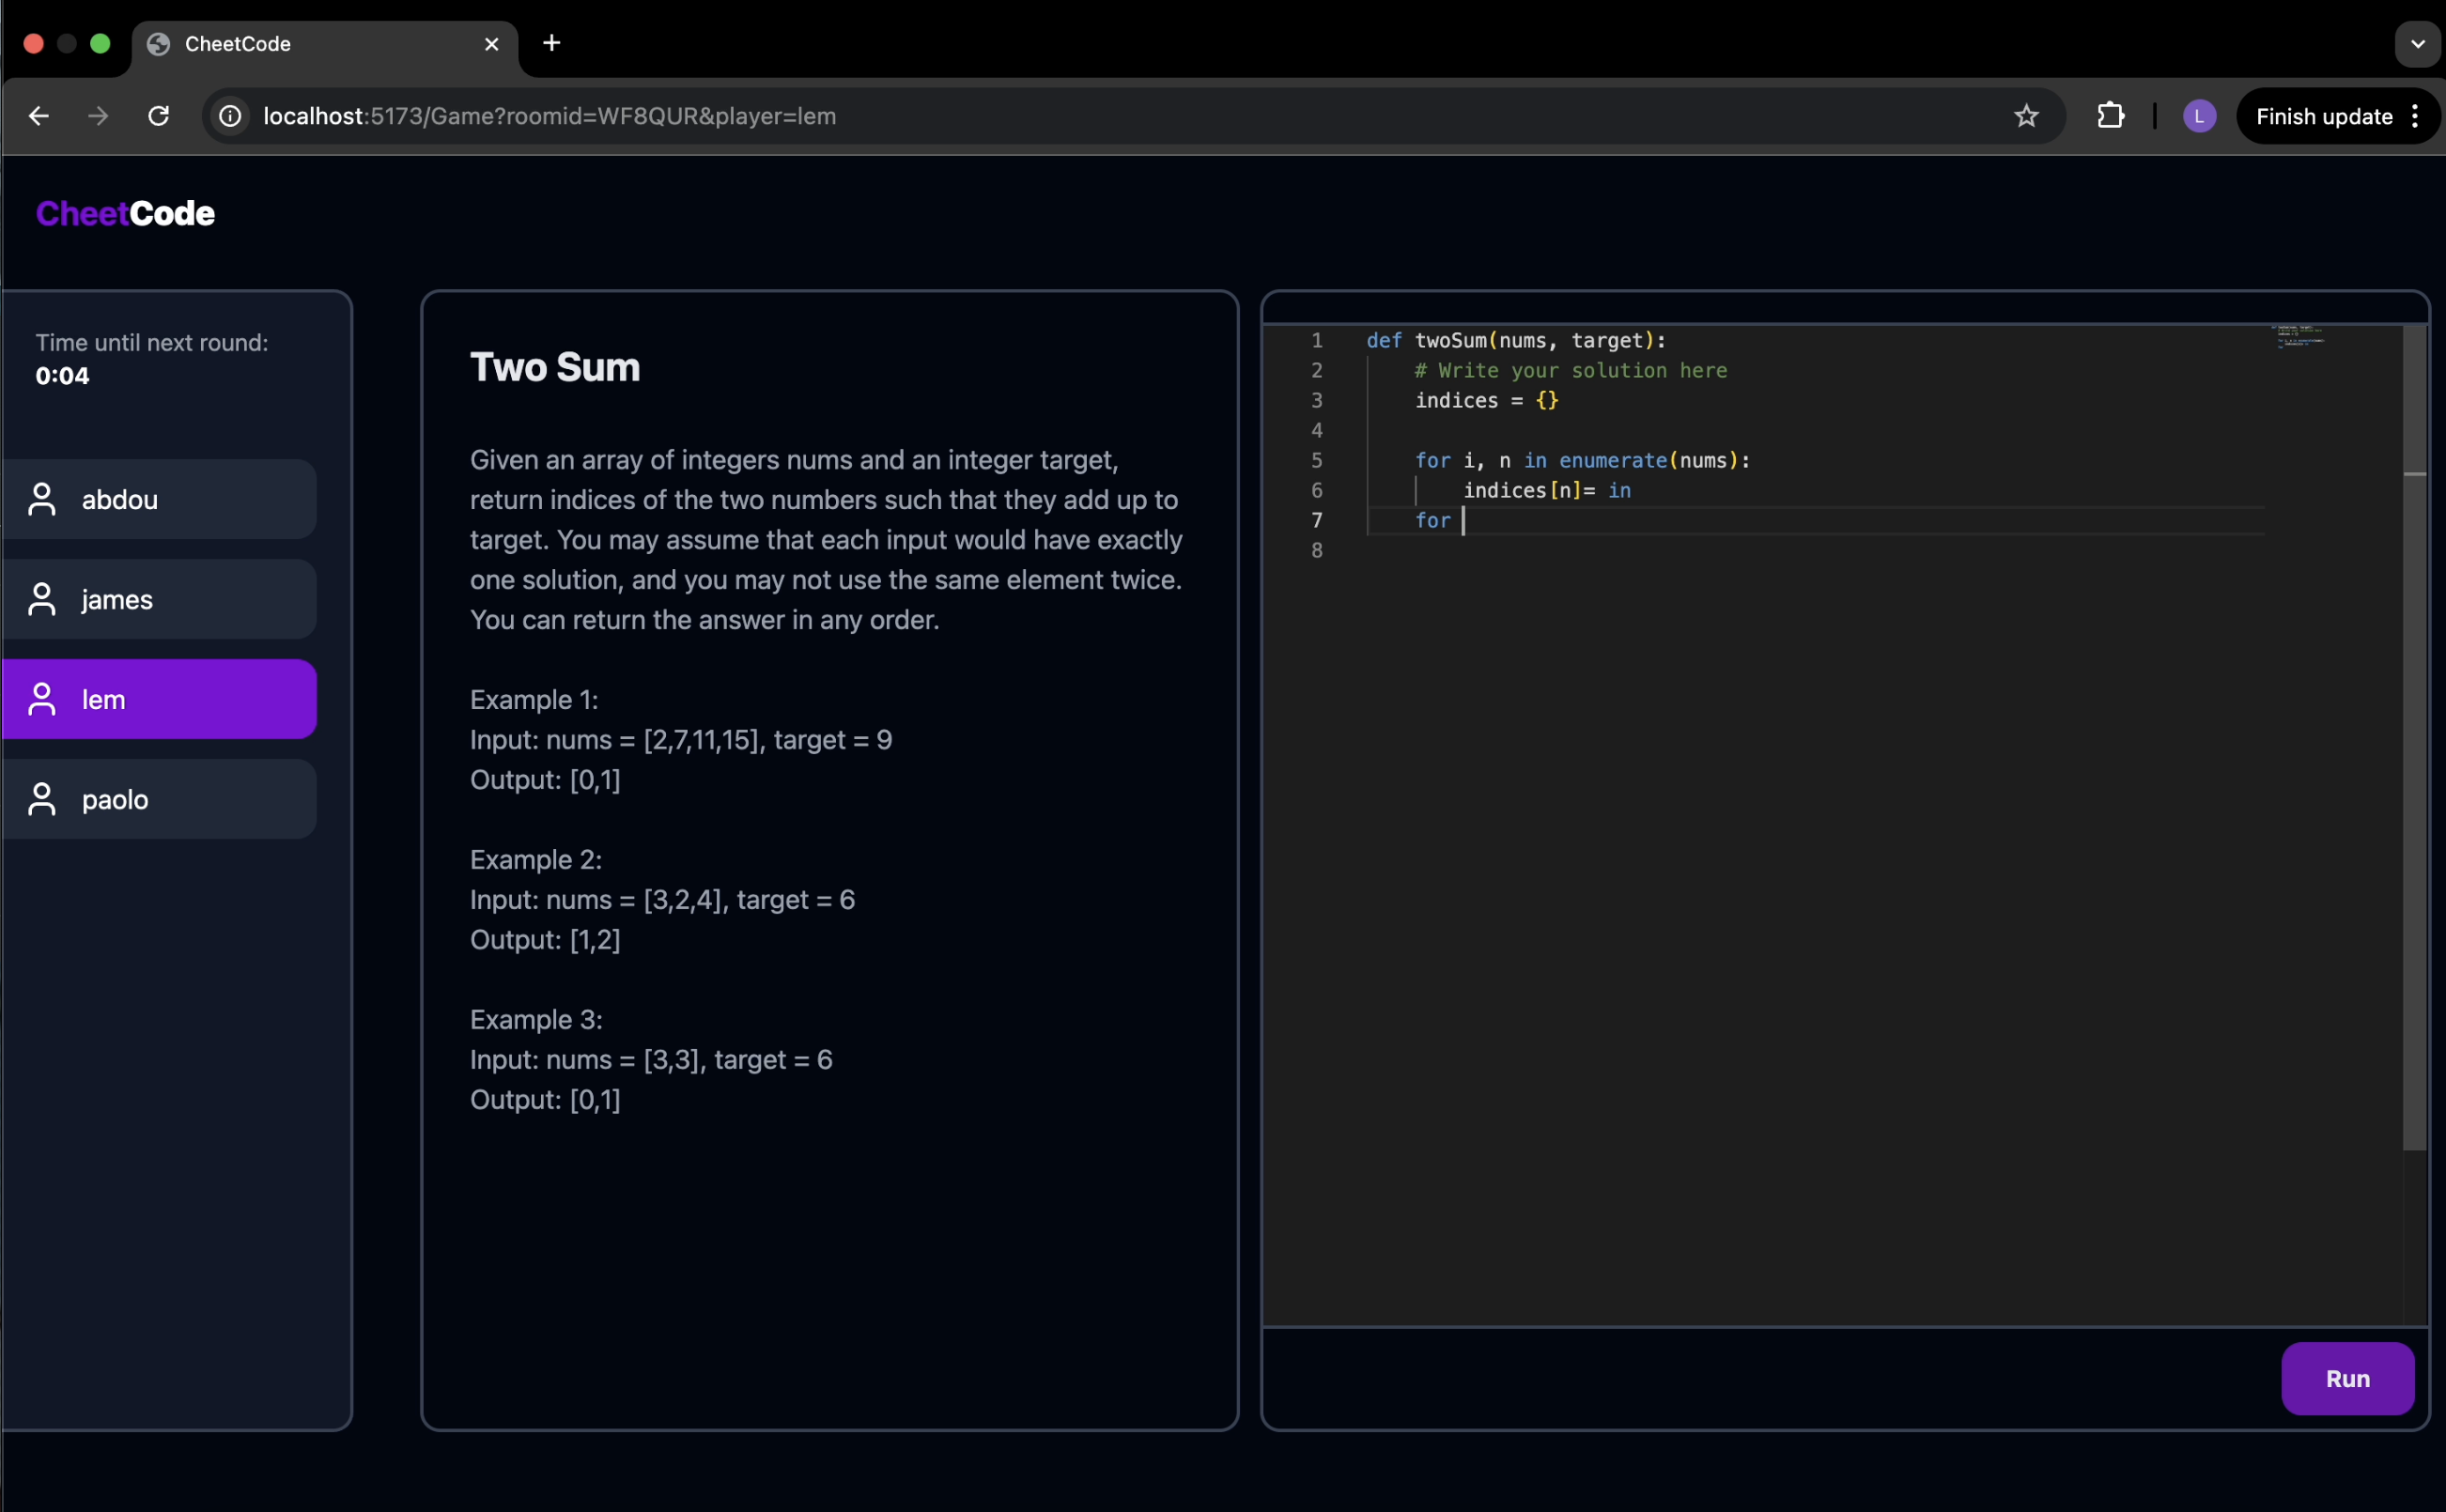
Task: Click the browser back arrow
Action: pos(38,116)
